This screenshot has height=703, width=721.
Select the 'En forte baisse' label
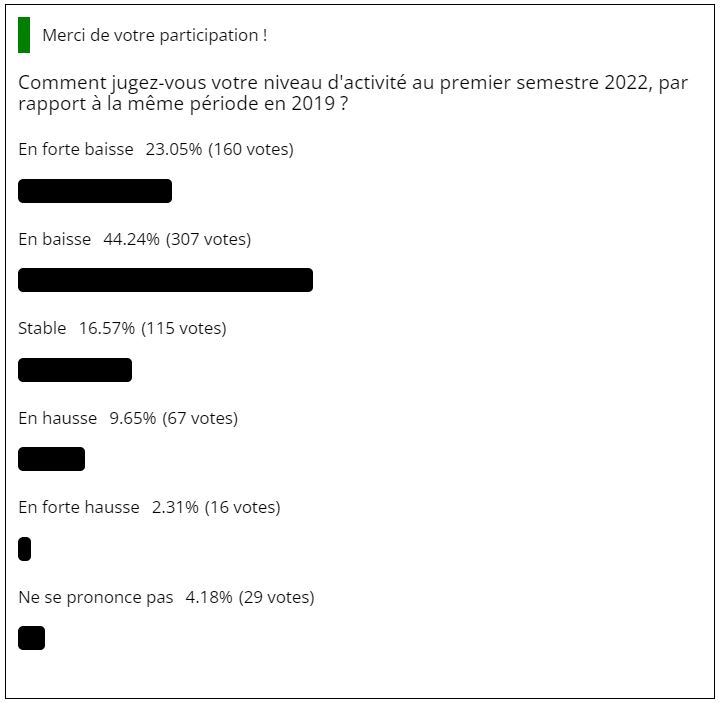tap(76, 149)
